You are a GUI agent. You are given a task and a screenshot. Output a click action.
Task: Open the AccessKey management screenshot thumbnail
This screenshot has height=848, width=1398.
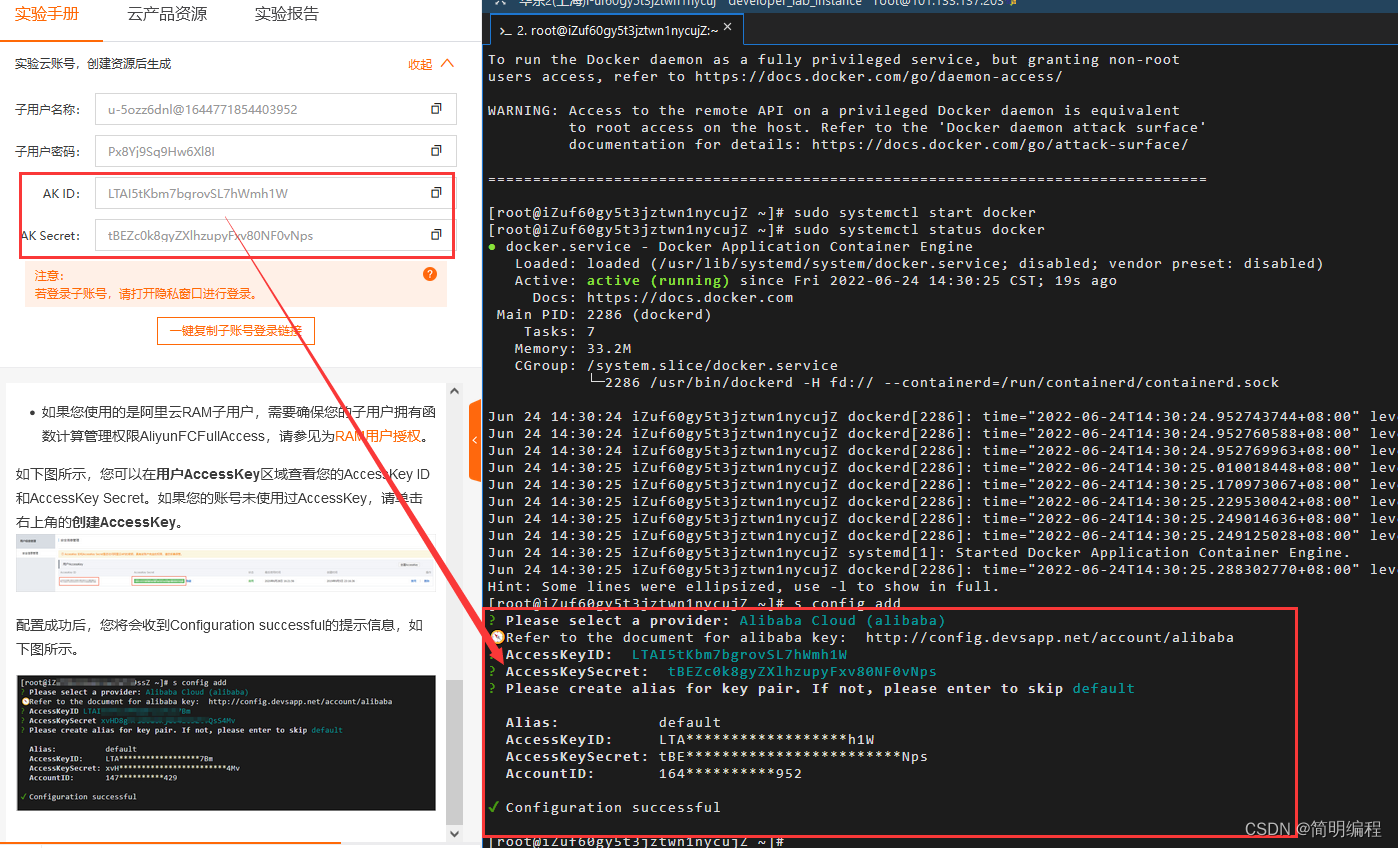[x=225, y=565]
